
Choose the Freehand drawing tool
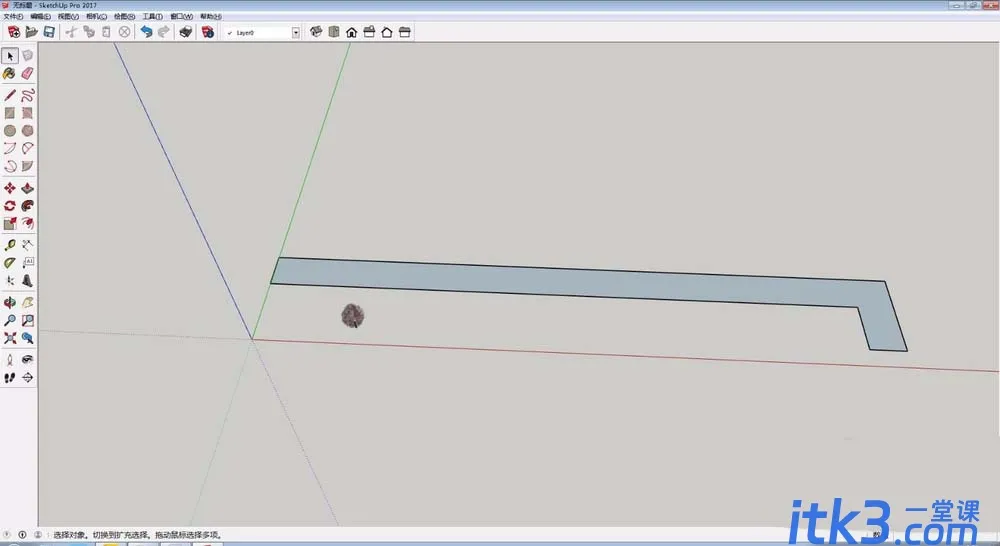point(27,96)
